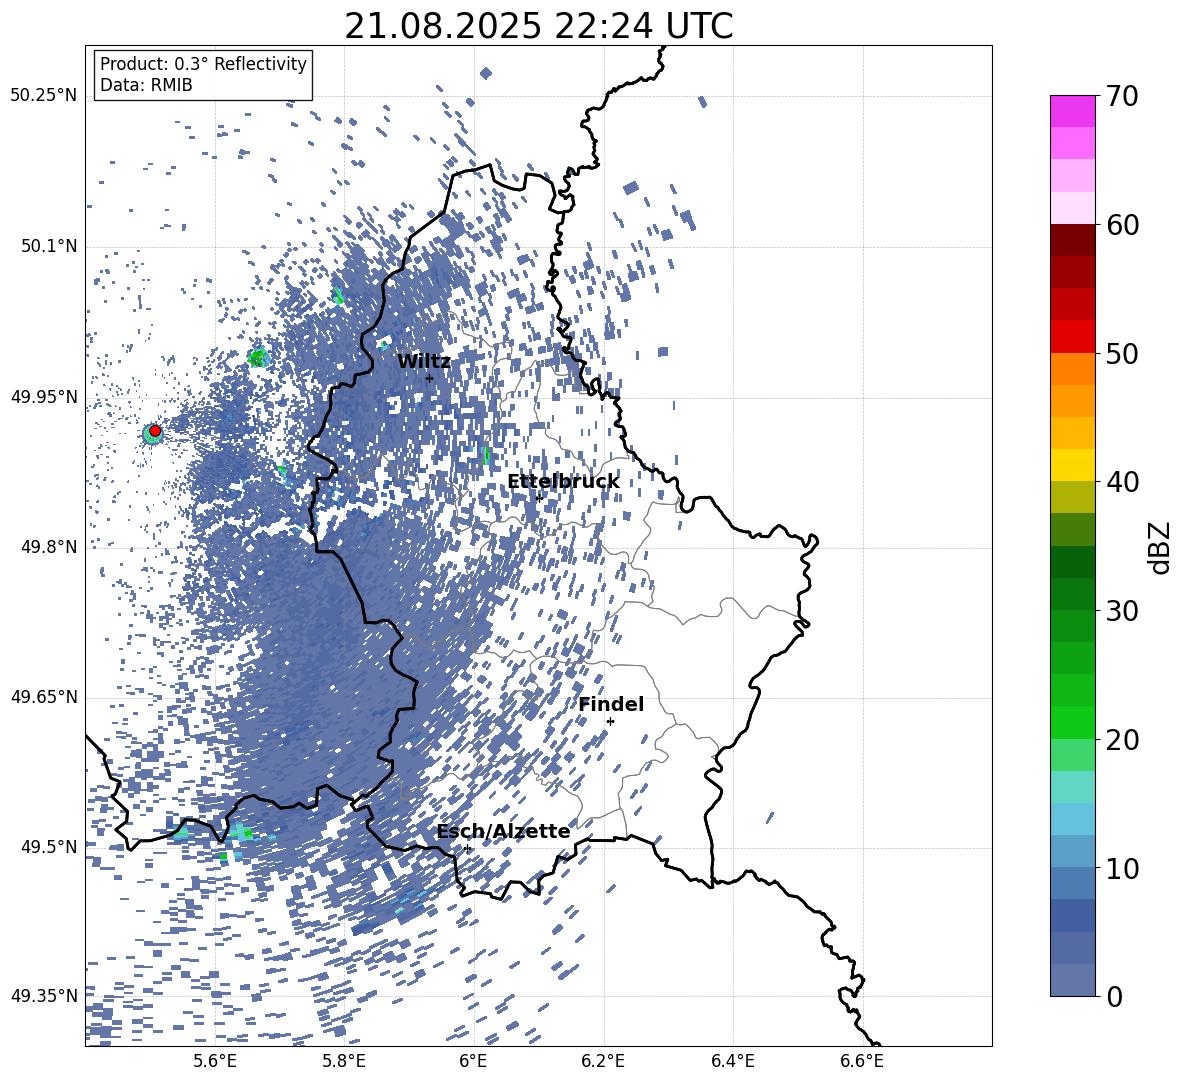Image resolution: width=1184 pixels, height=1081 pixels.
Task: Click the blue colorbar segment below 10
Action: (x=1072, y=883)
